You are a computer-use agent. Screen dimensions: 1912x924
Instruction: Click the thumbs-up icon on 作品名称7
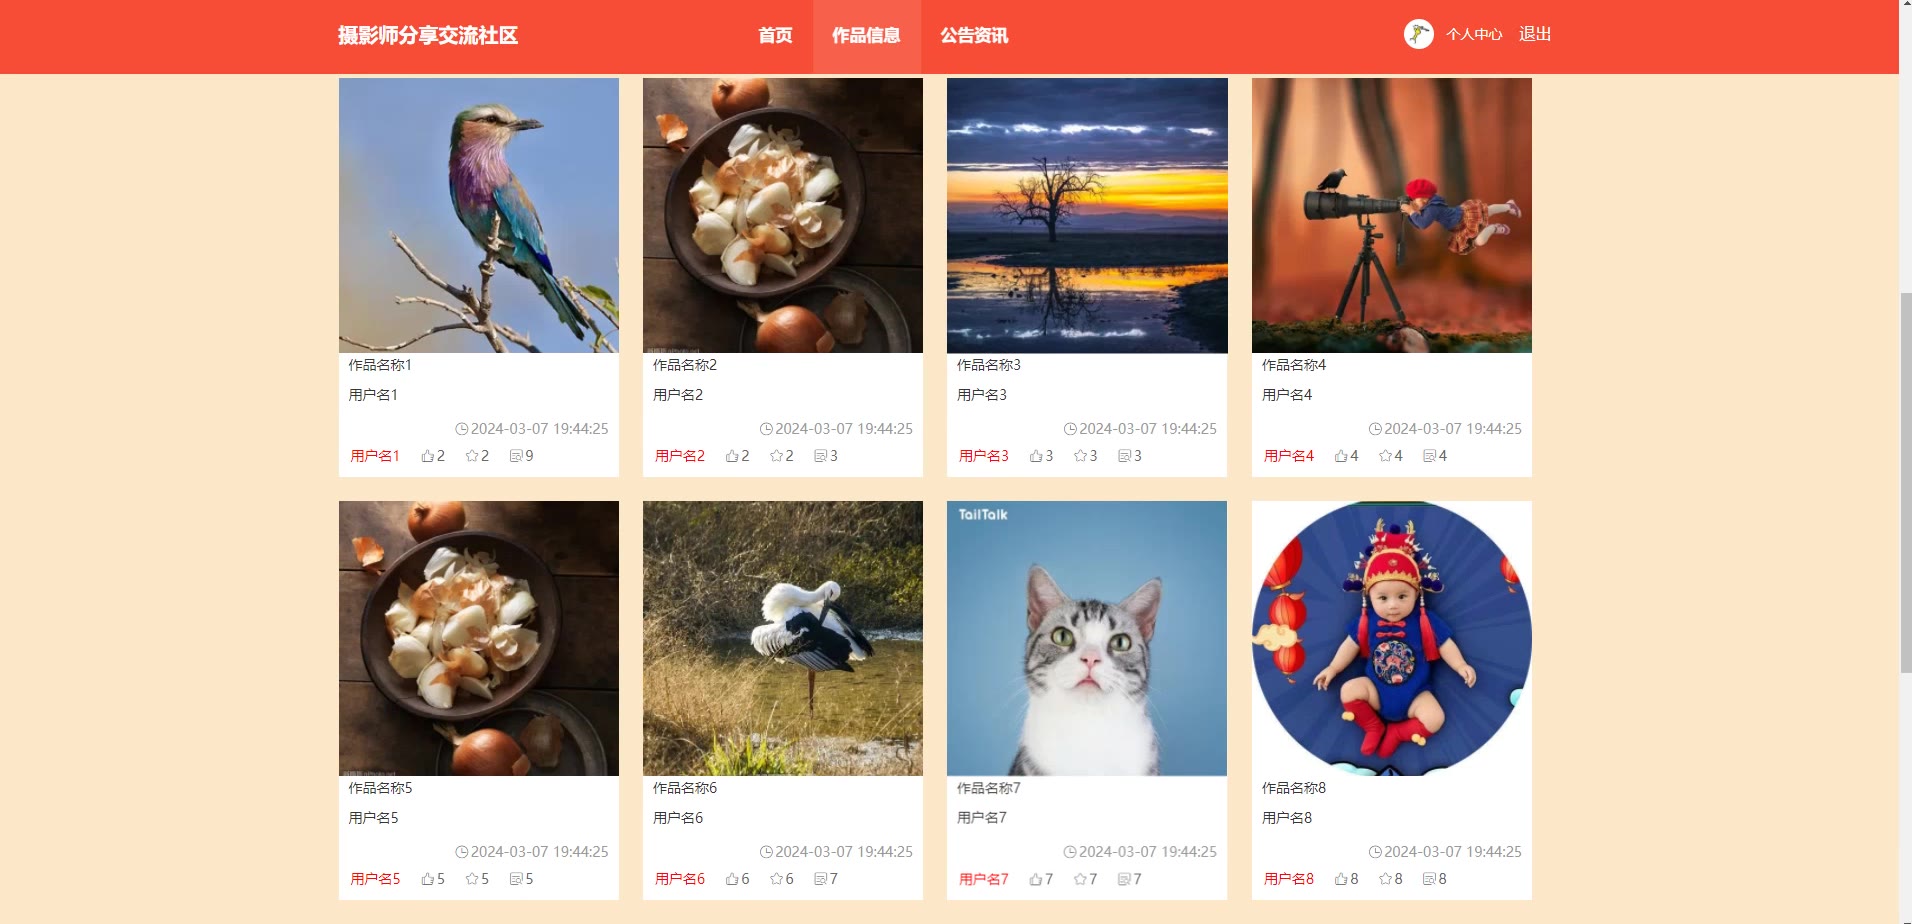coord(1036,879)
